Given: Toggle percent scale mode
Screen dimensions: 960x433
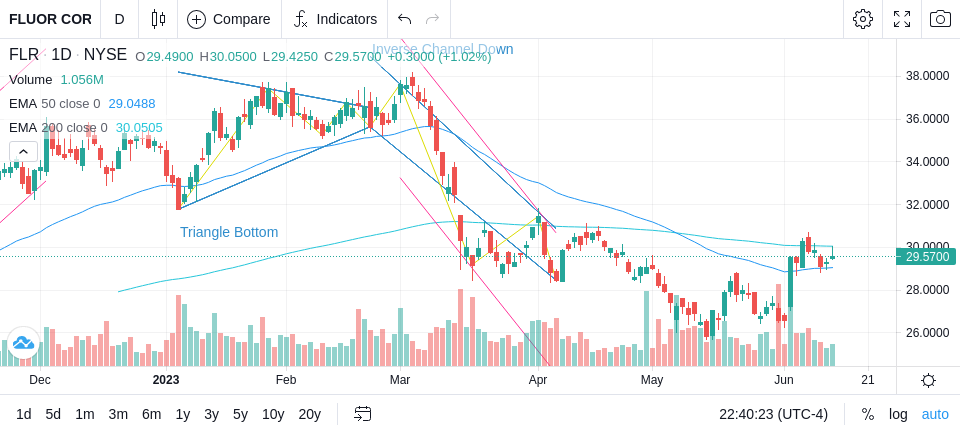Looking at the screenshot, I should click(868, 414).
